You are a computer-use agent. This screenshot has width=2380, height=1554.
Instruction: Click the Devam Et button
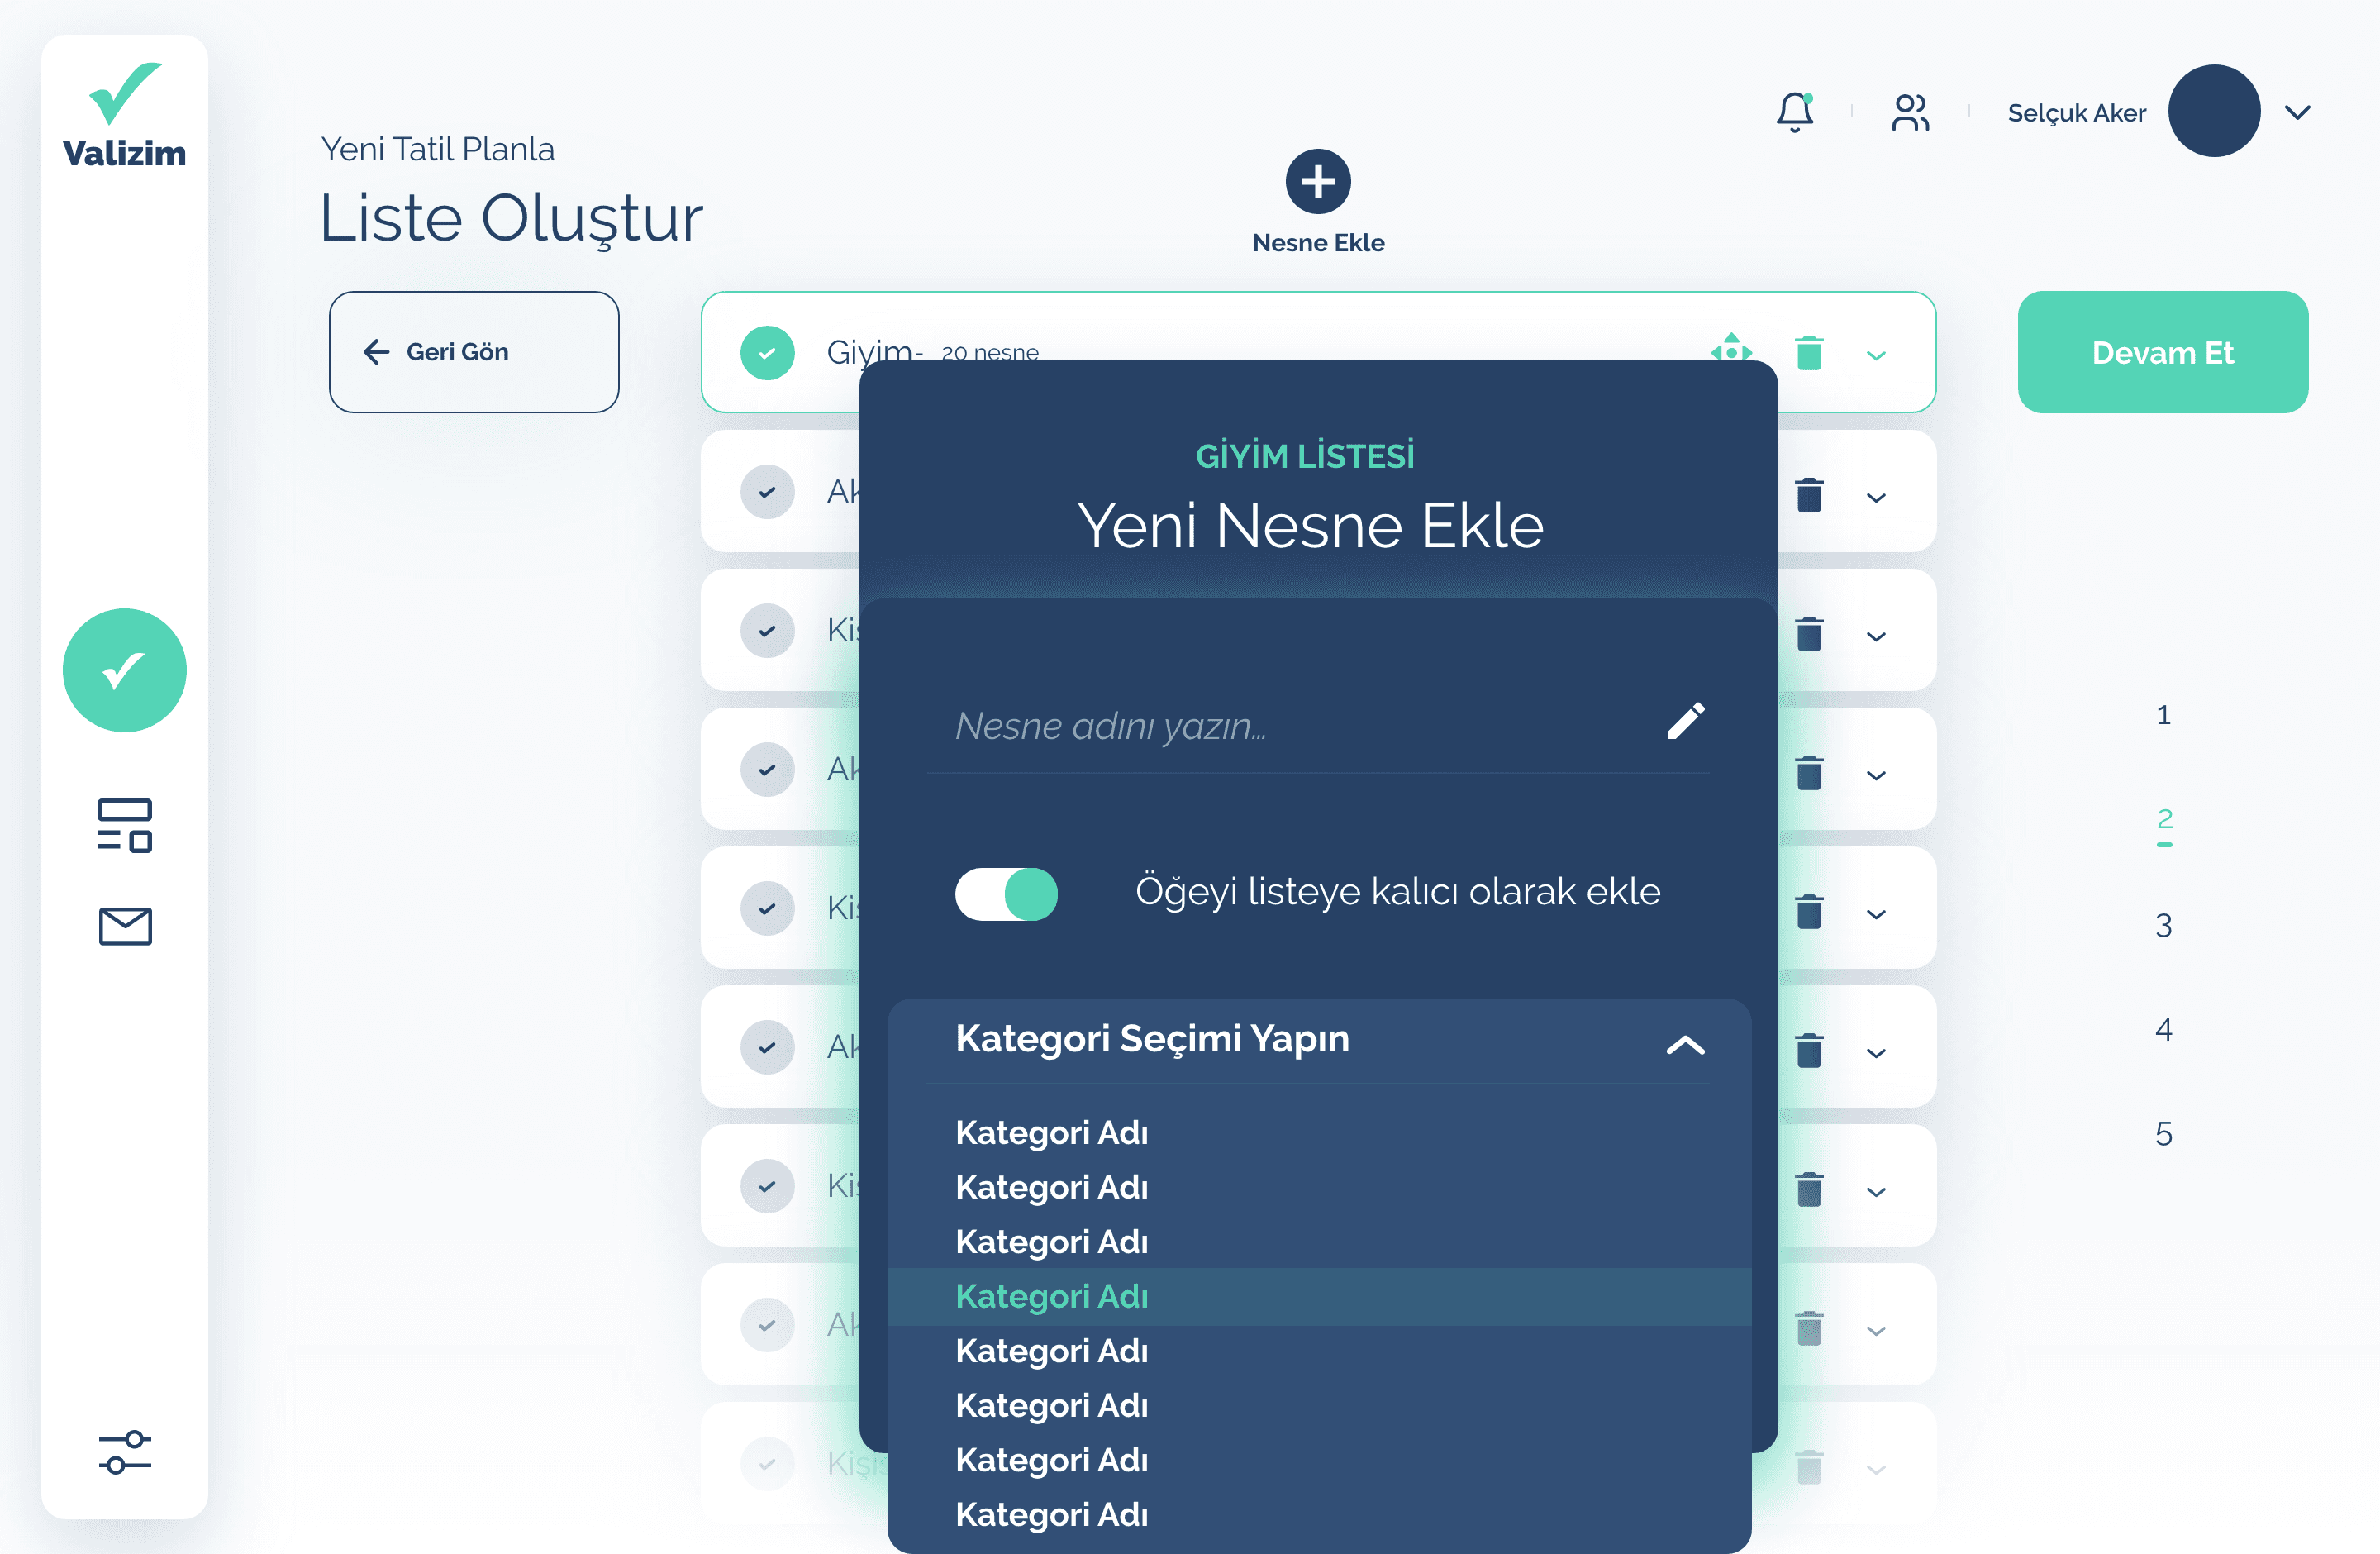point(2163,352)
